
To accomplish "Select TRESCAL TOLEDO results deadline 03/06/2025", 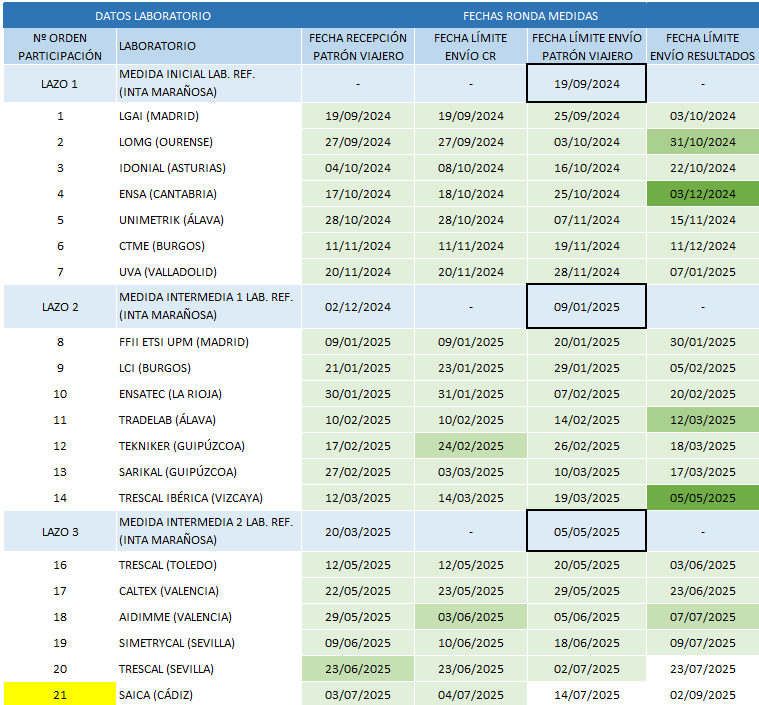I will tap(703, 565).
